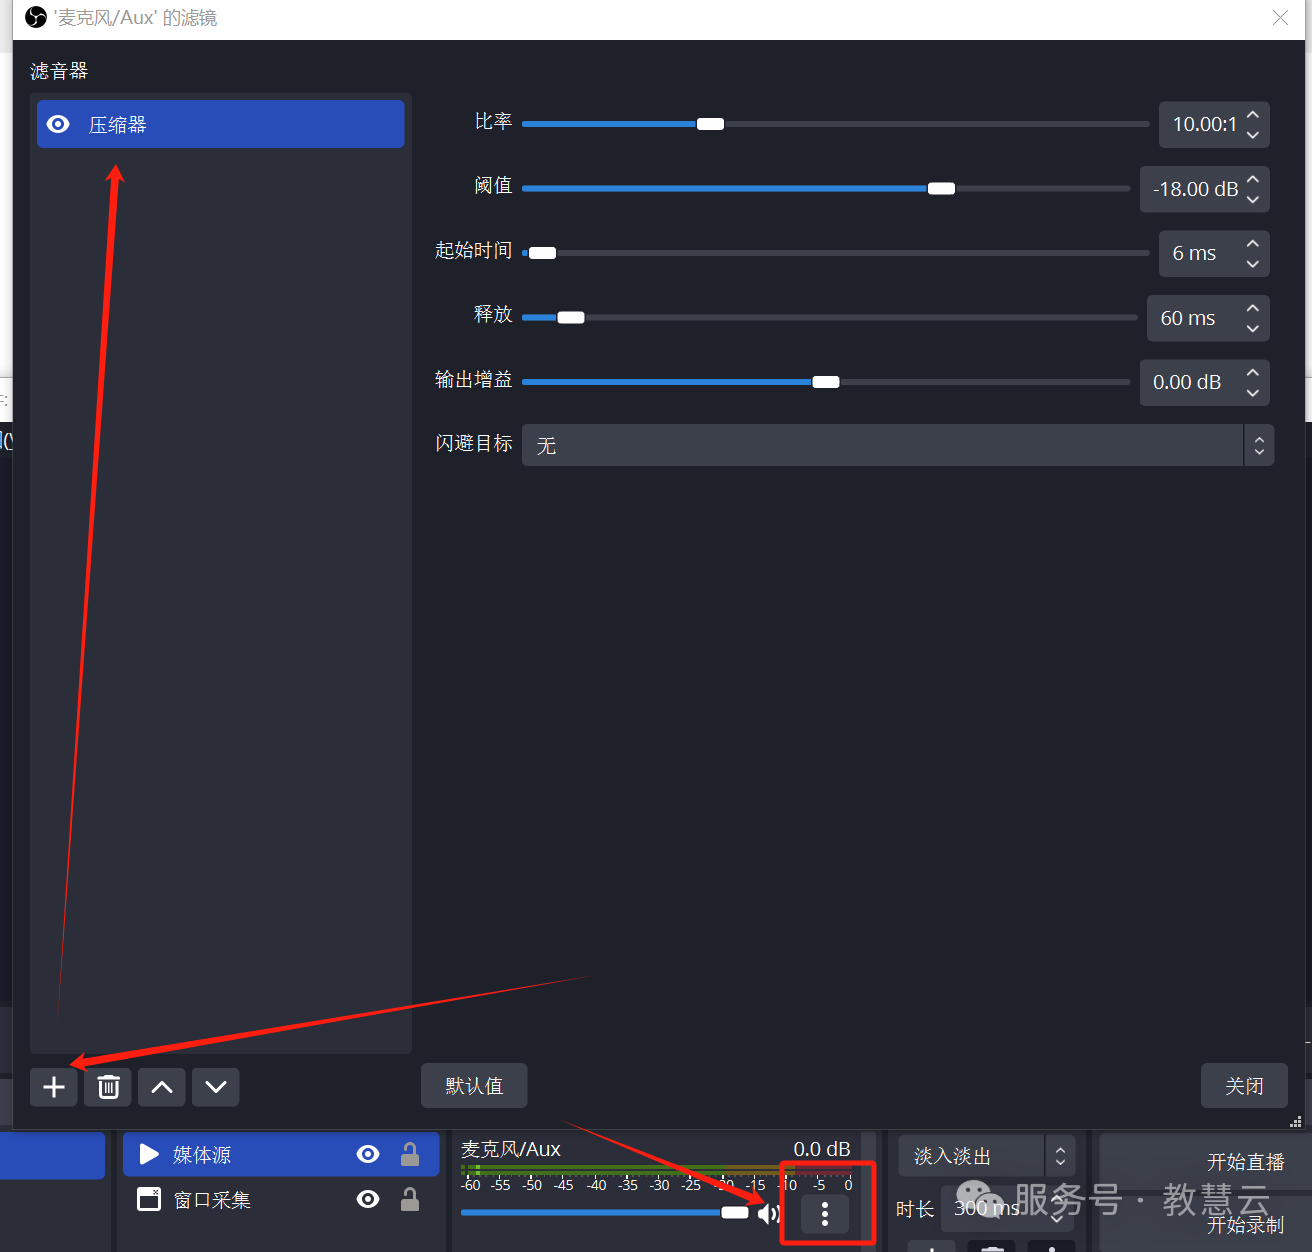1312x1252 pixels.
Task: Toggle visibility of 压缩器 filter
Action: pos(59,124)
